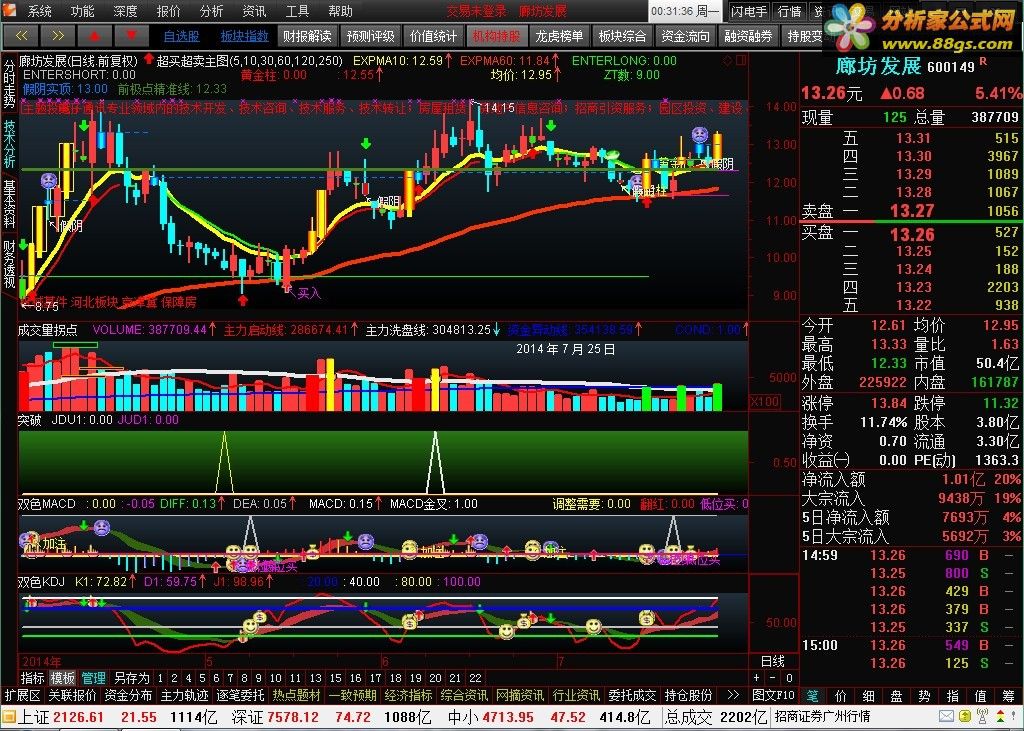Open the 功能 menu

tap(82, 11)
